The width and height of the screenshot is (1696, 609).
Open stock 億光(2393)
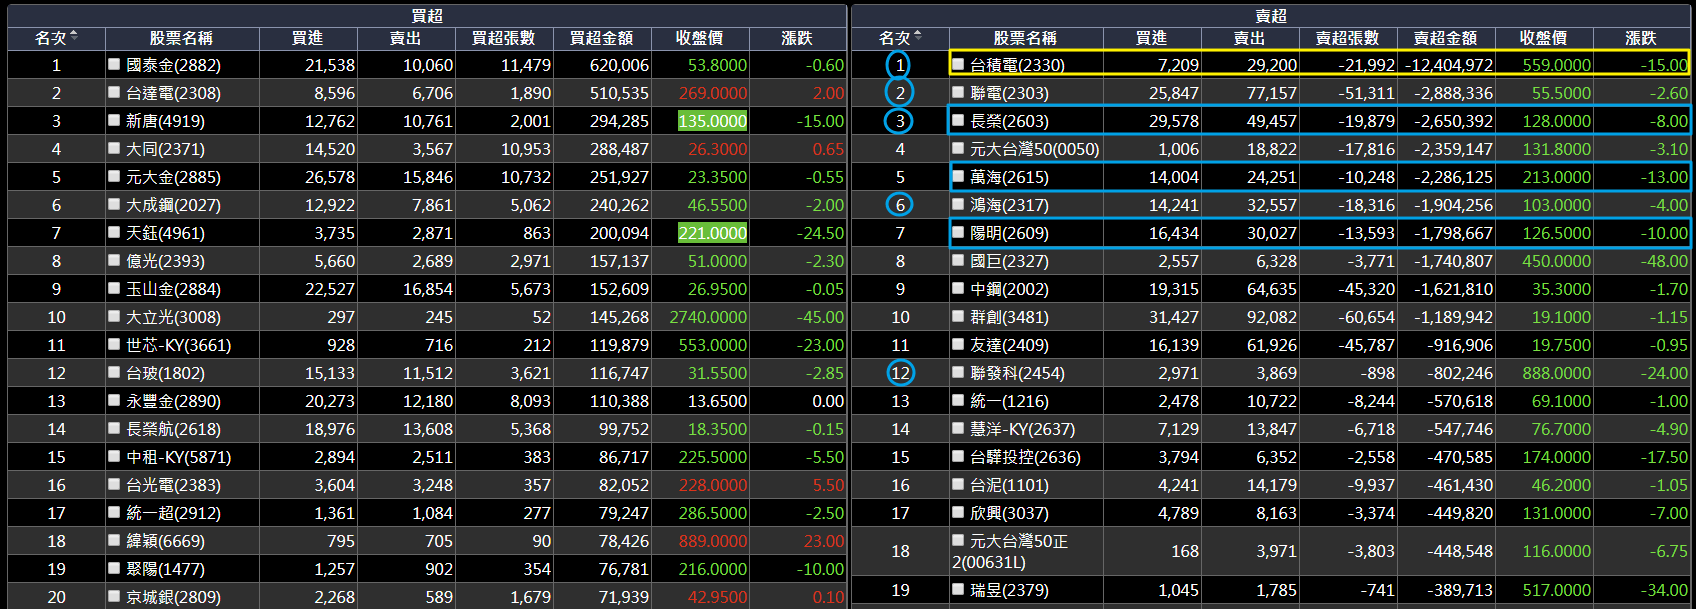click(165, 261)
